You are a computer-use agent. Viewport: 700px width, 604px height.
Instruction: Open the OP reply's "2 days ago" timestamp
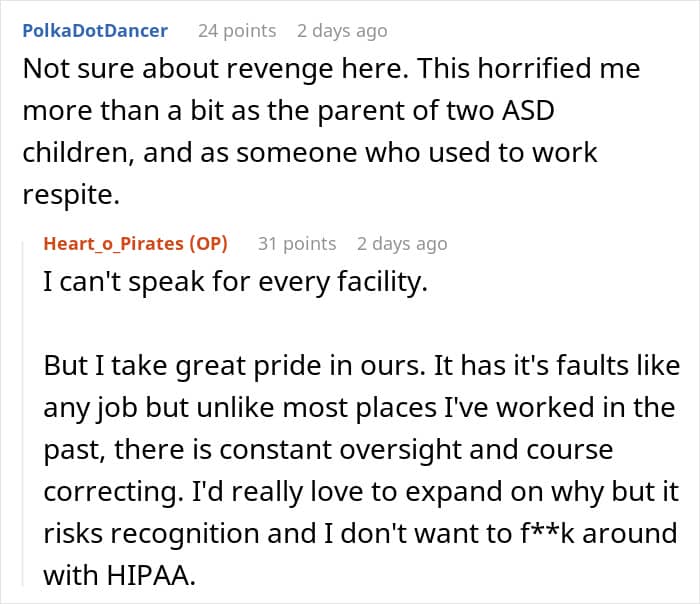click(402, 244)
